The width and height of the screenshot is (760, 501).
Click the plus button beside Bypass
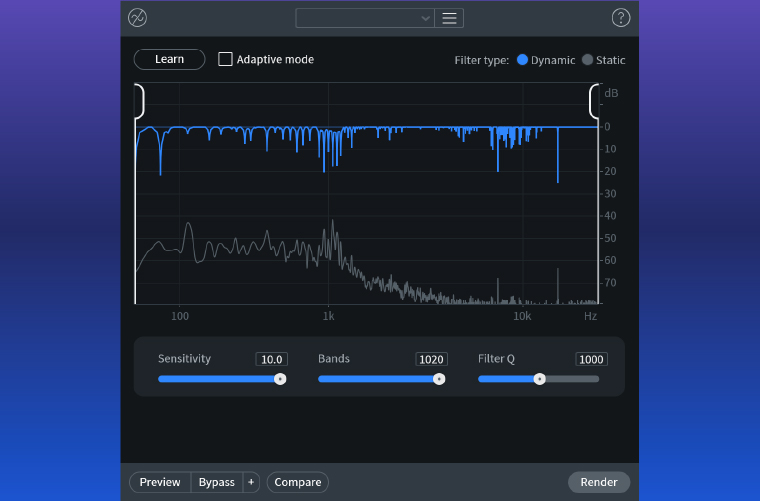click(x=251, y=482)
